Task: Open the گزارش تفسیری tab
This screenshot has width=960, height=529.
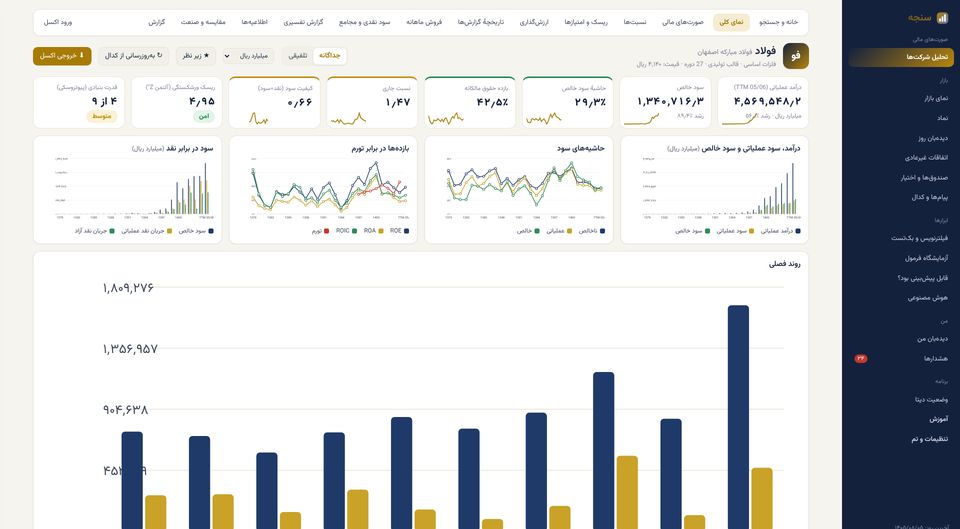Action: [x=303, y=22]
